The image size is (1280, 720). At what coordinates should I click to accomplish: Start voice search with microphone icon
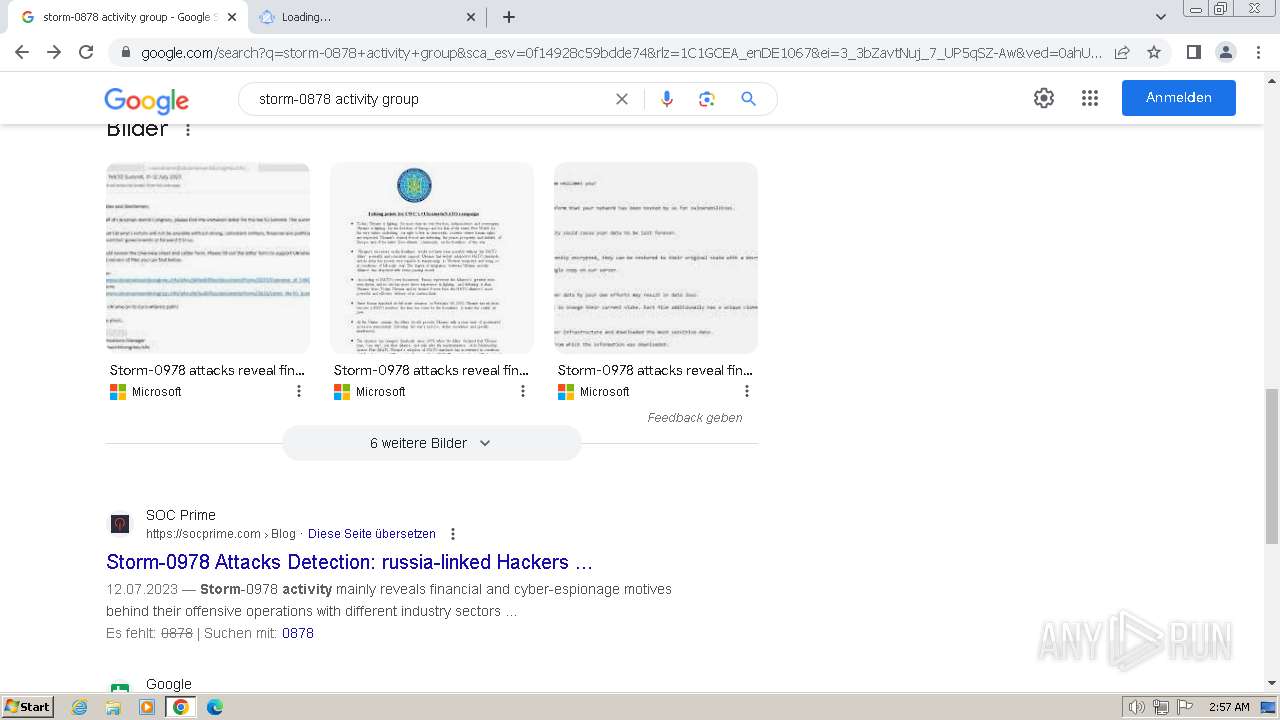(667, 99)
